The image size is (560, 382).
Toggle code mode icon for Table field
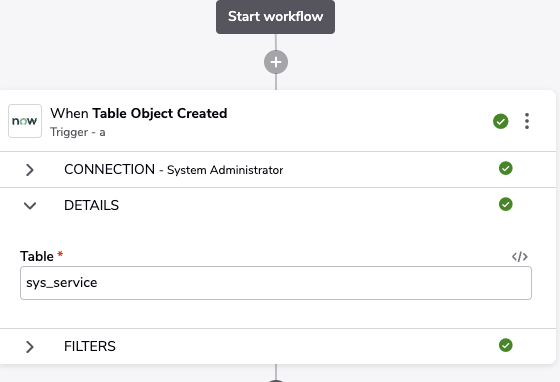[520, 257]
